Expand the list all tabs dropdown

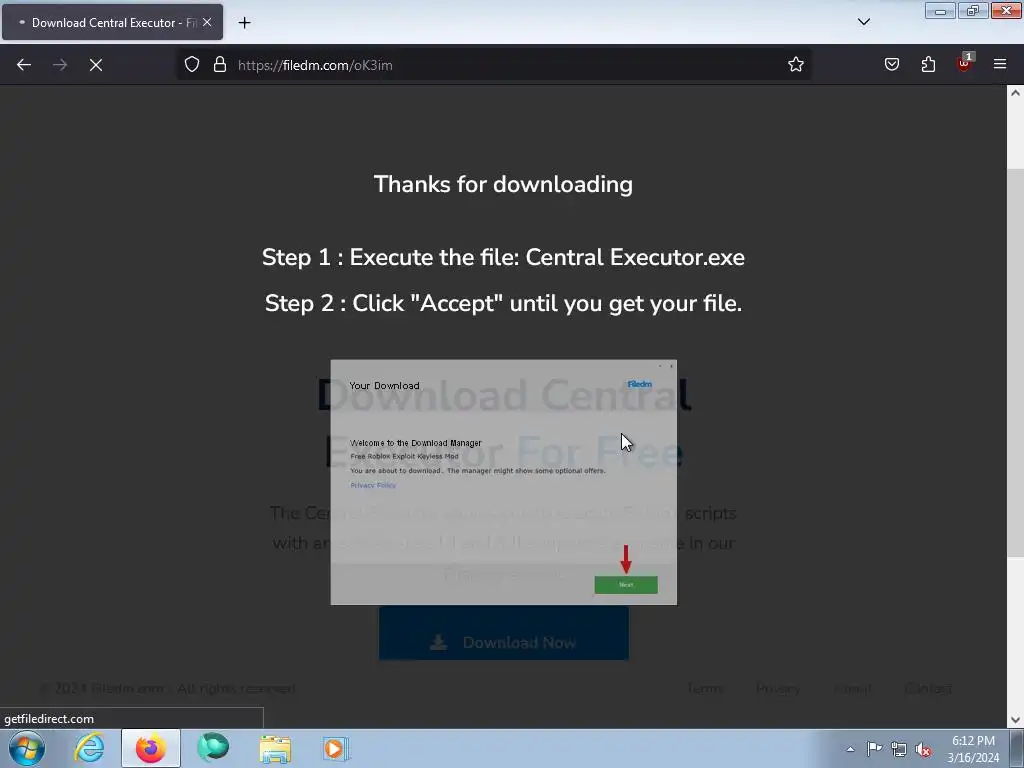pyautogui.click(x=864, y=22)
